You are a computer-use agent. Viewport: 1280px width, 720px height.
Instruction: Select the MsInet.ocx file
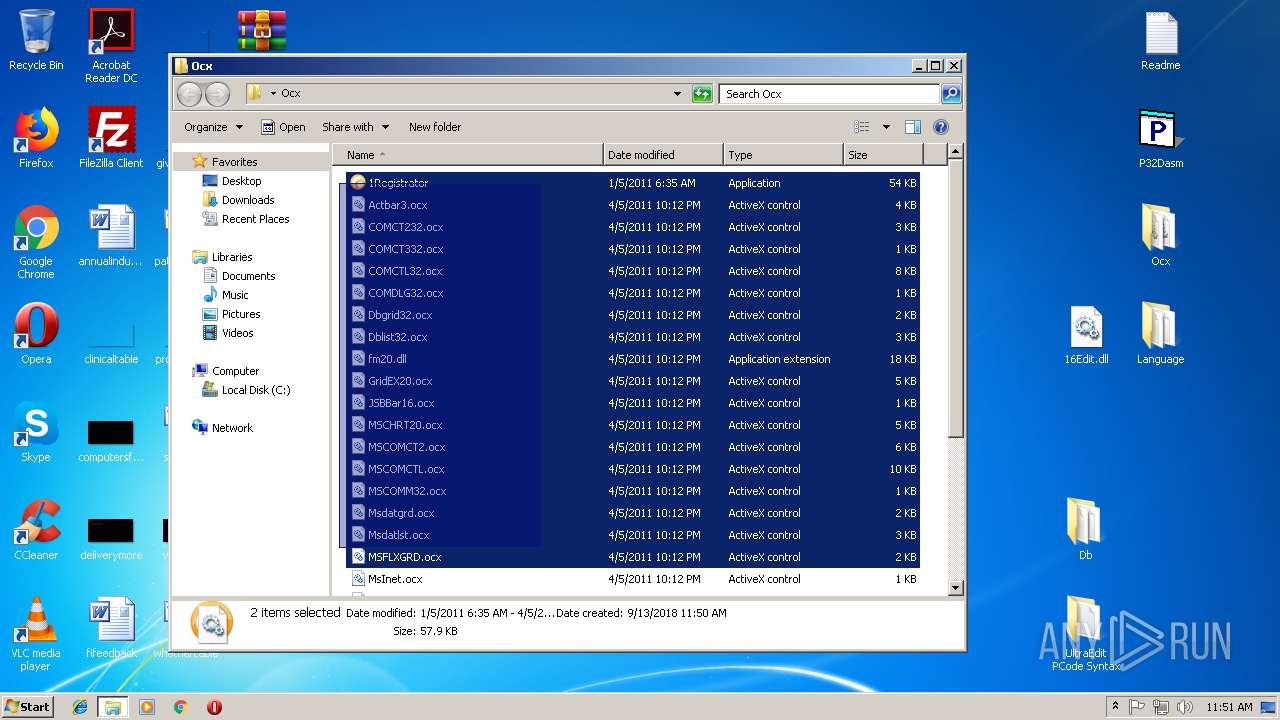[633, 579]
